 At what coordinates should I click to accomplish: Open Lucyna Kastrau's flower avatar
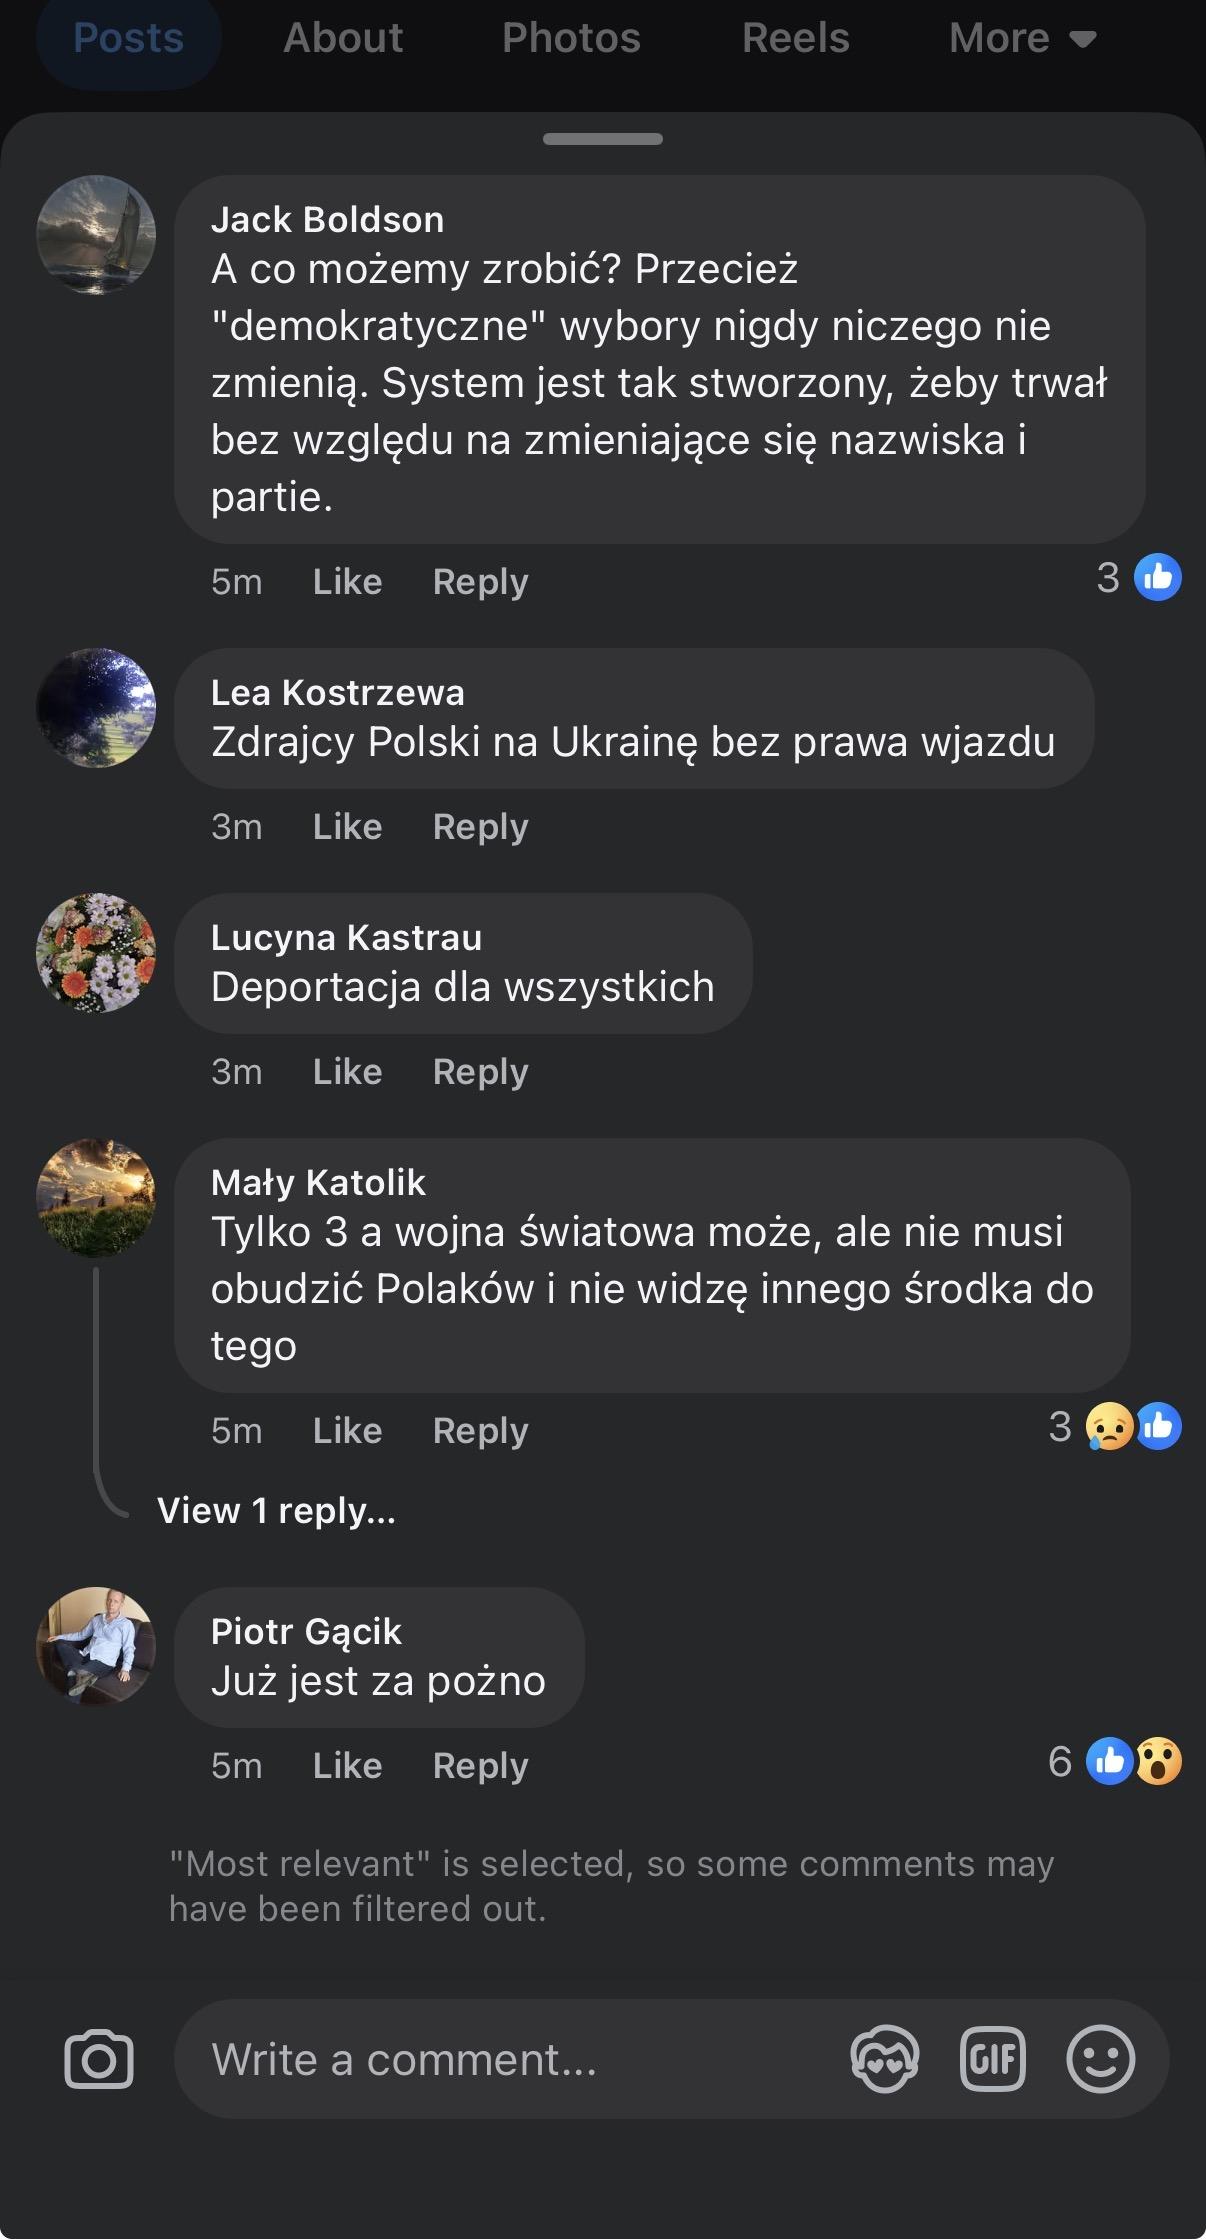[96, 953]
